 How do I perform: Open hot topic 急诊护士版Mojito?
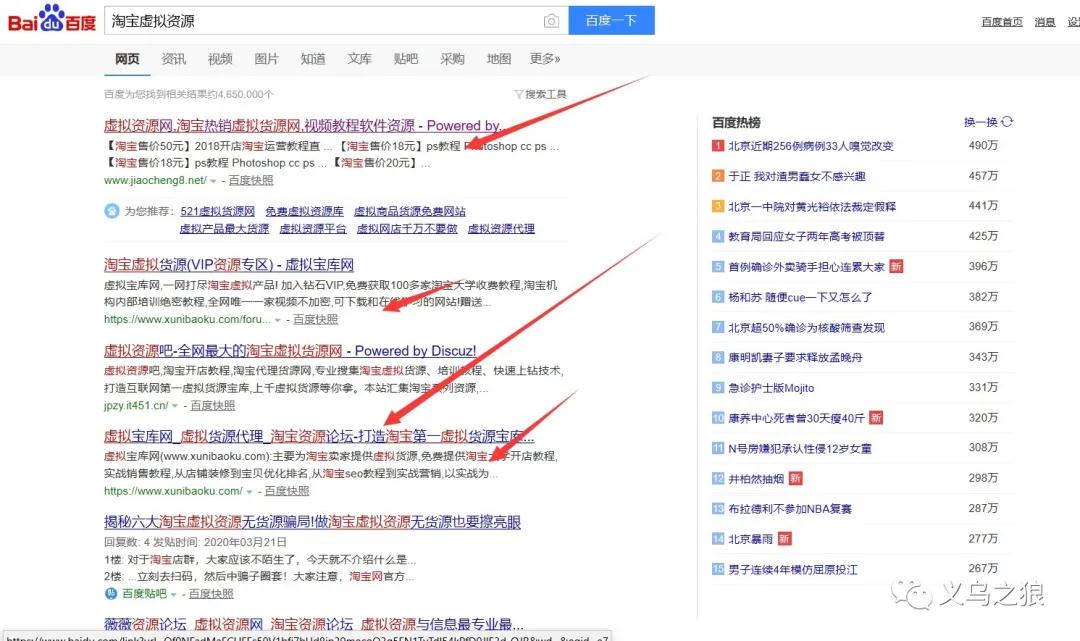click(771, 388)
